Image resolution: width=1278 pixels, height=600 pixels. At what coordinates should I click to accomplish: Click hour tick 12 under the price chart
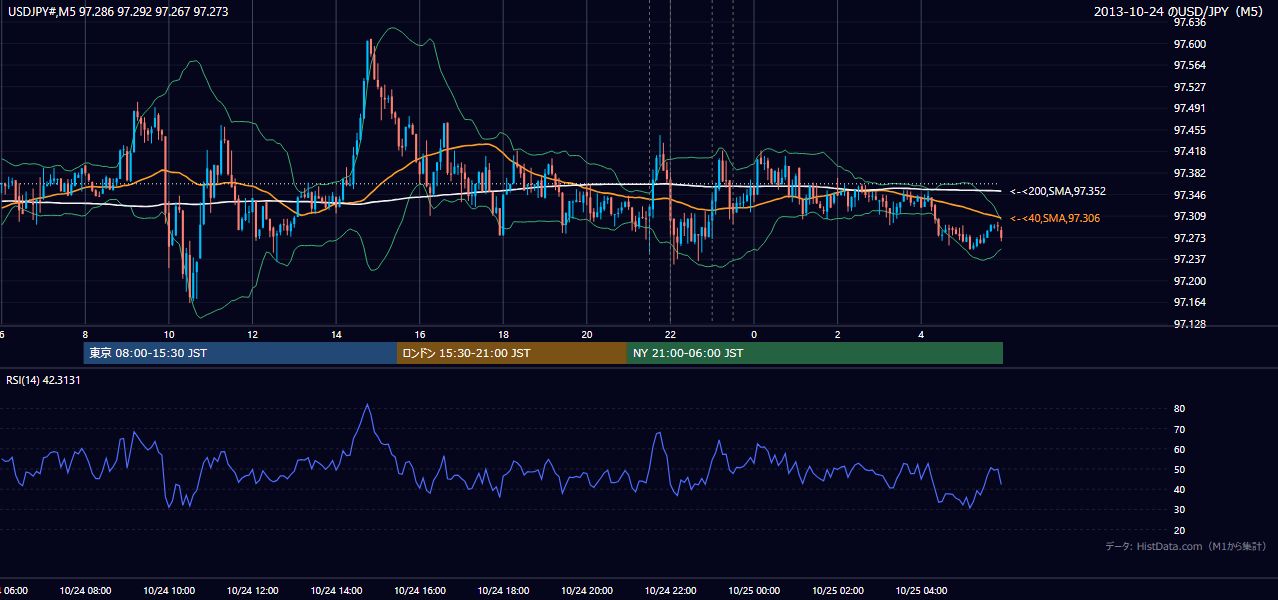click(x=252, y=335)
